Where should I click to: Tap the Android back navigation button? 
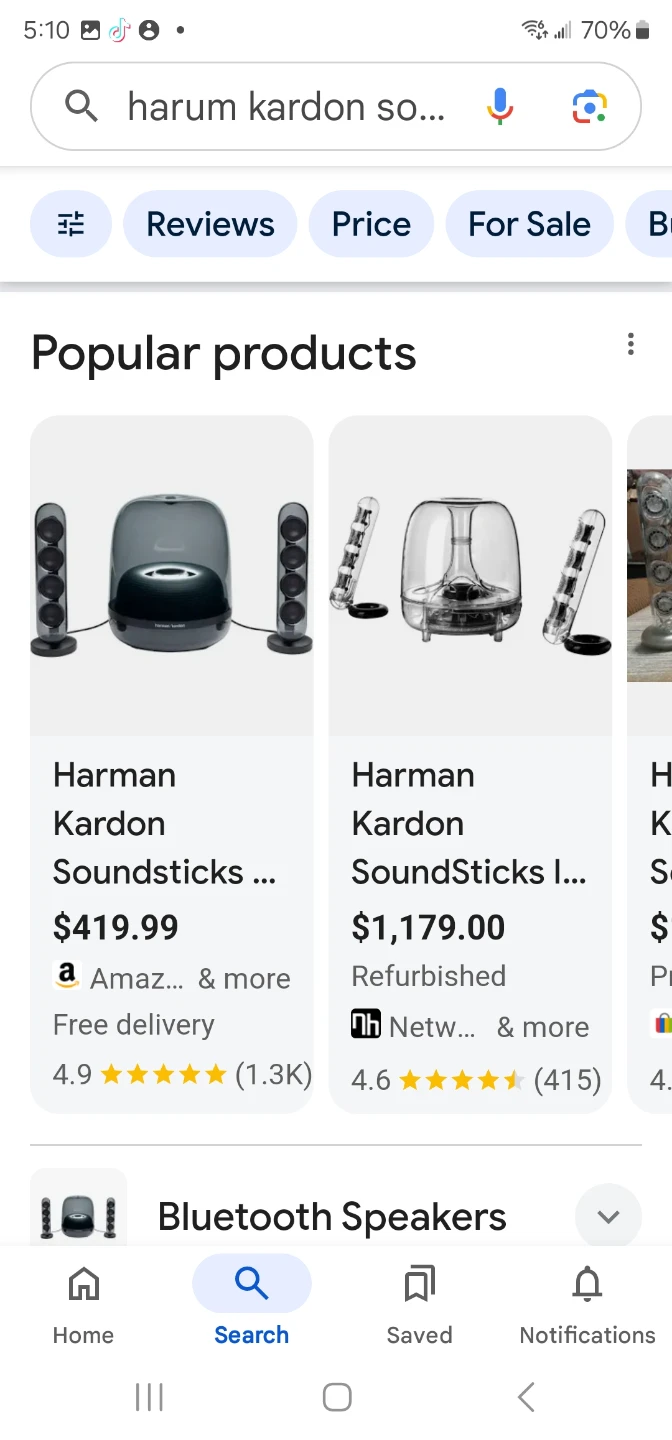click(525, 1397)
